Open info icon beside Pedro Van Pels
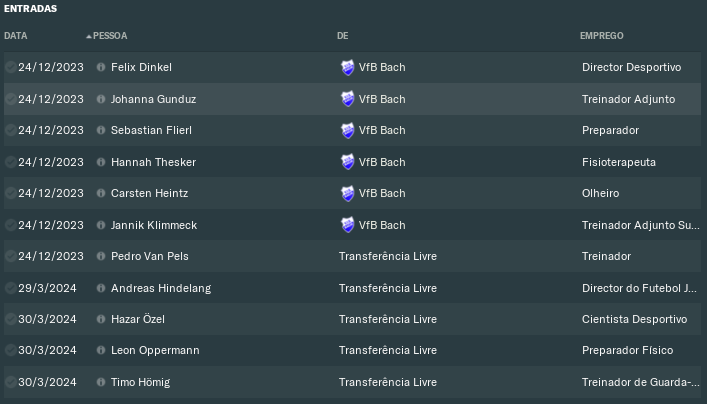 (101, 256)
